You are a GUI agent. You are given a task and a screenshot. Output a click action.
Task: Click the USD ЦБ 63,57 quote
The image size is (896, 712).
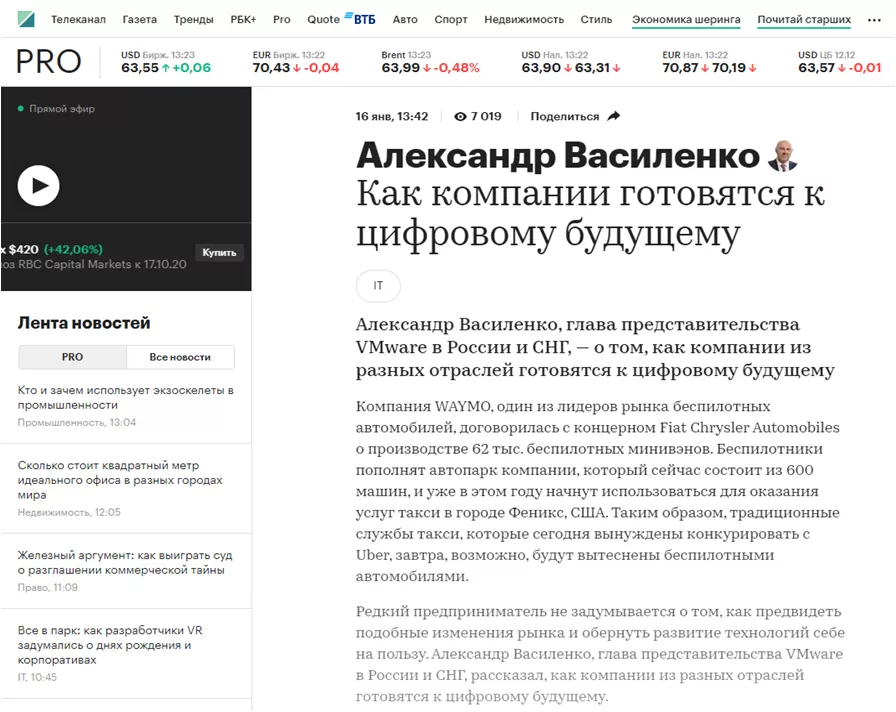click(839, 62)
